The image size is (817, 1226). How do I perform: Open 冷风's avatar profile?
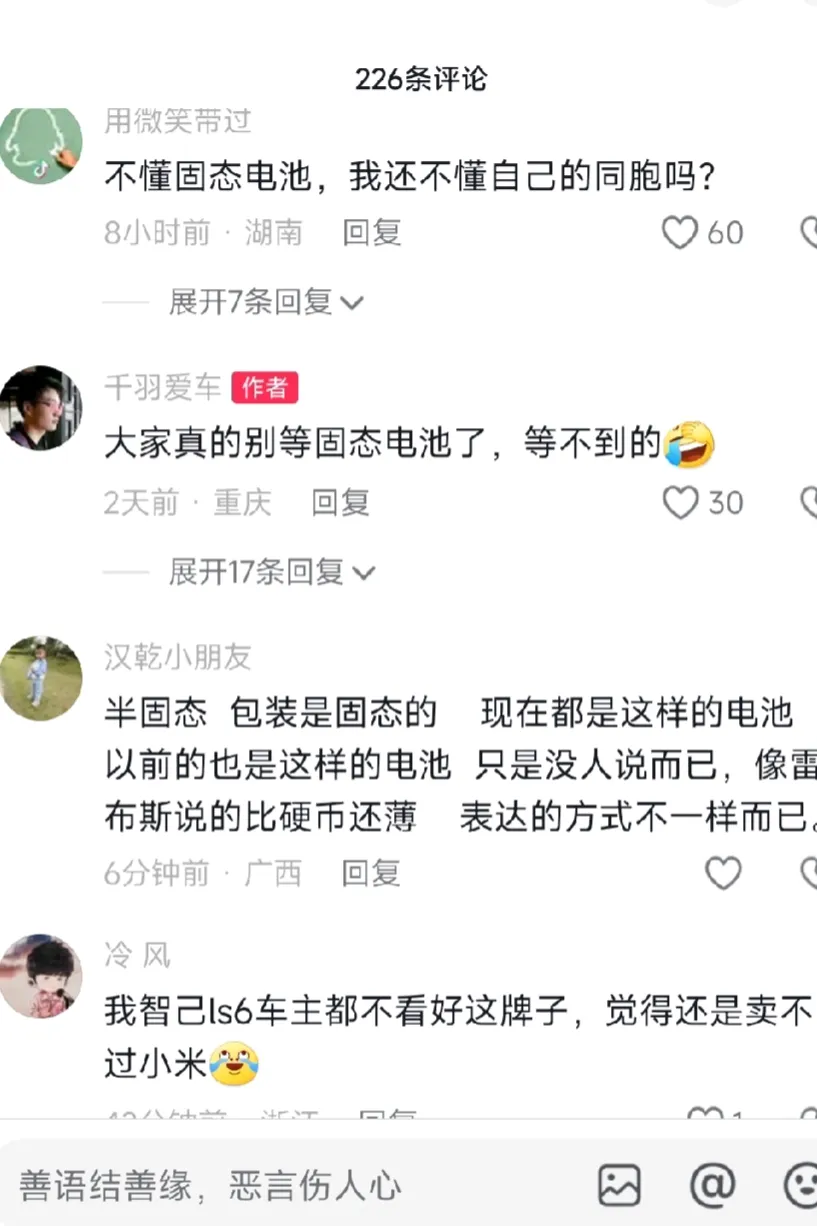40,976
